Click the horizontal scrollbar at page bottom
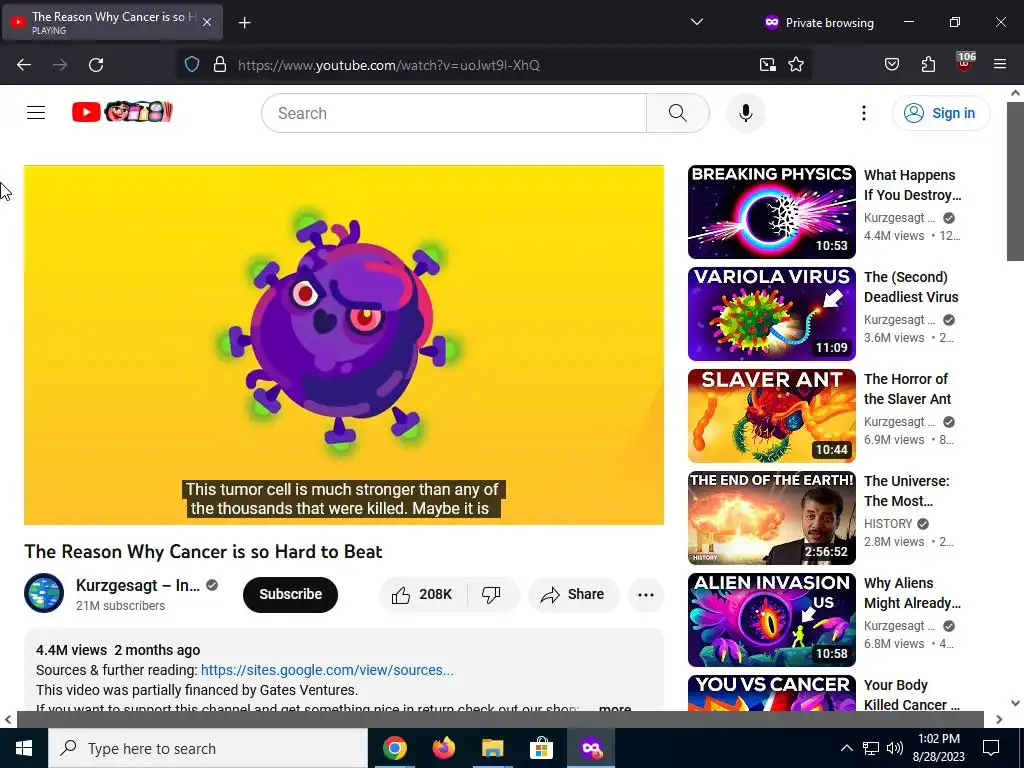The height and width of the screenshot is (768, 1024). coord(500,719)
